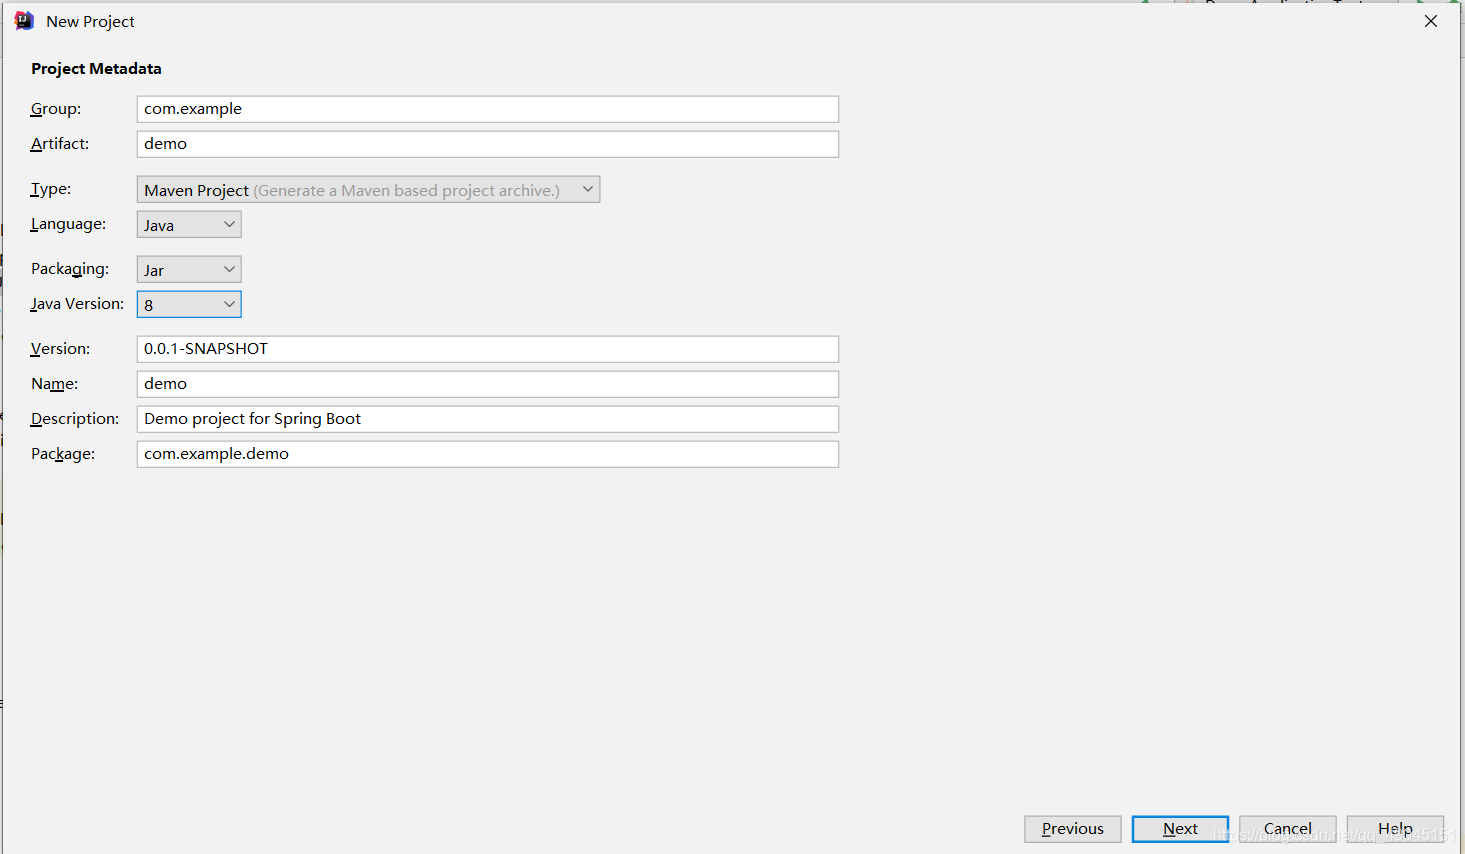1465x854 pixels.
Task: Expand the Java Version dropdown
Action: 189,305
